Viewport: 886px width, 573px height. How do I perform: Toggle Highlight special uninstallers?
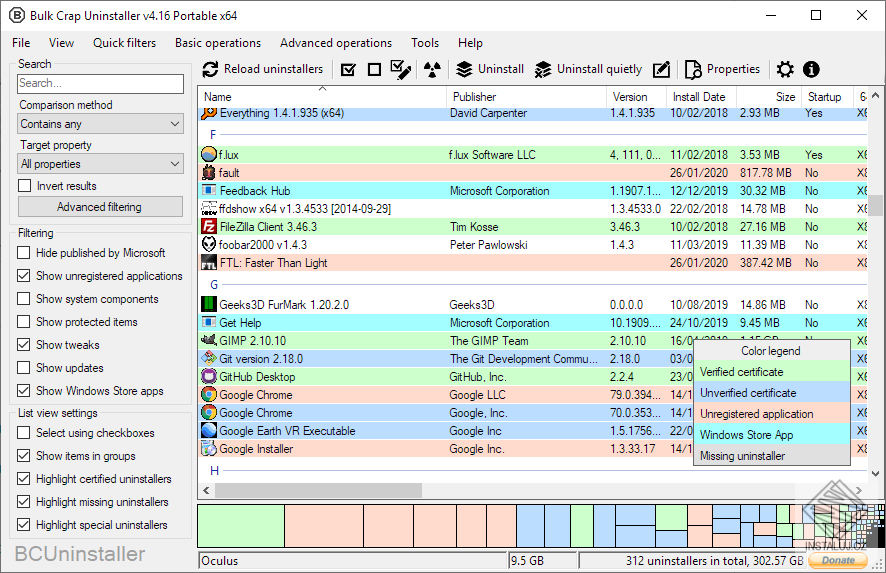pyautogui.click(x=24, y=524)
